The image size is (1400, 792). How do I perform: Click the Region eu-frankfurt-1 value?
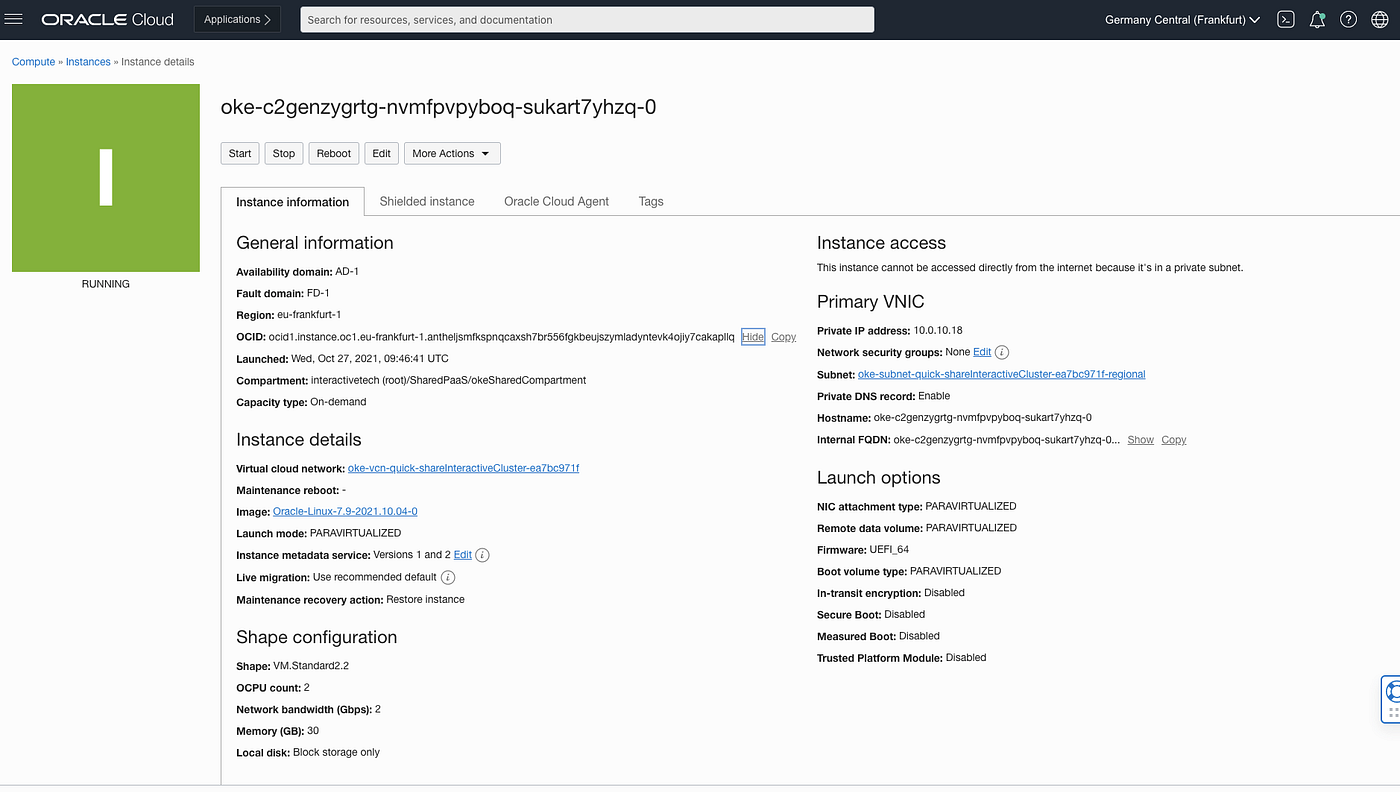[309, 315]
